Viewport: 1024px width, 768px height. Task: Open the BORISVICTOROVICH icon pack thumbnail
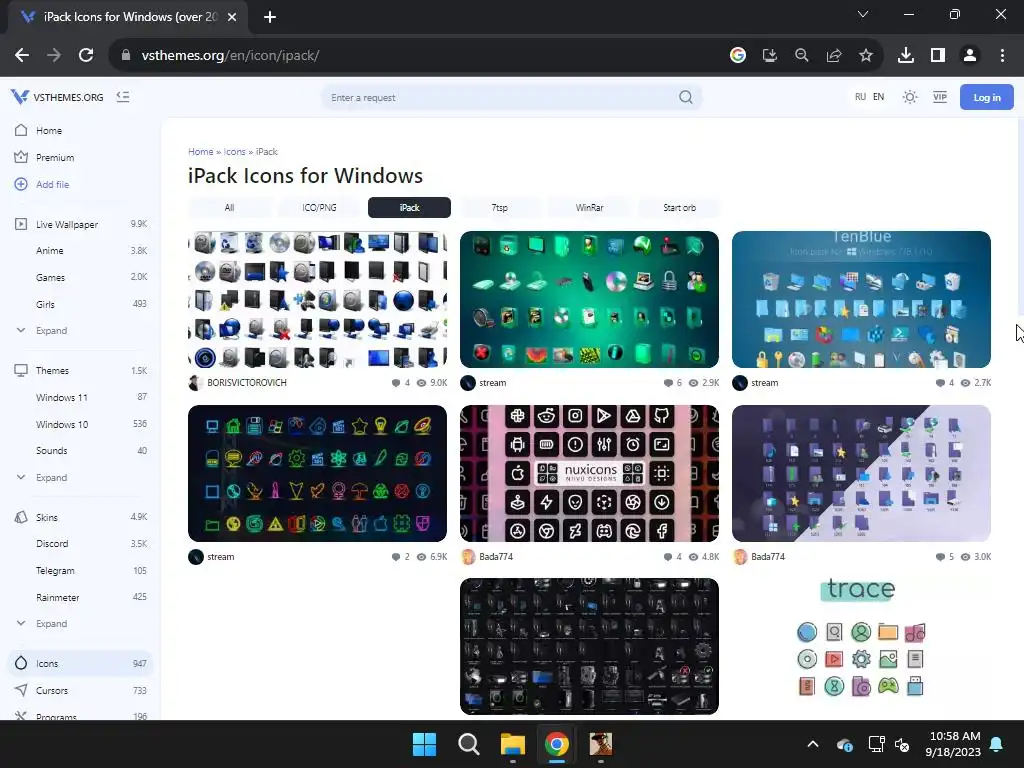point(317,299)
